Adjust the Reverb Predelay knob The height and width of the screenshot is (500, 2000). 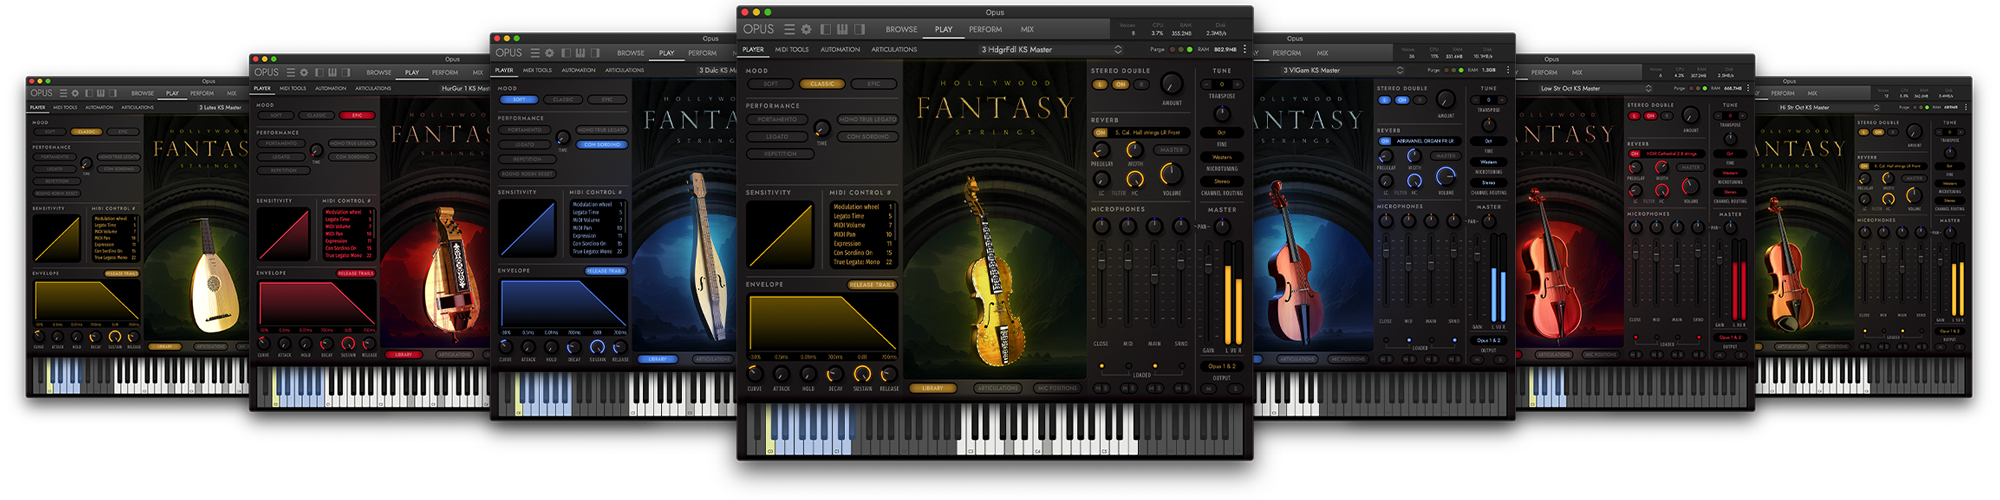1101,151
